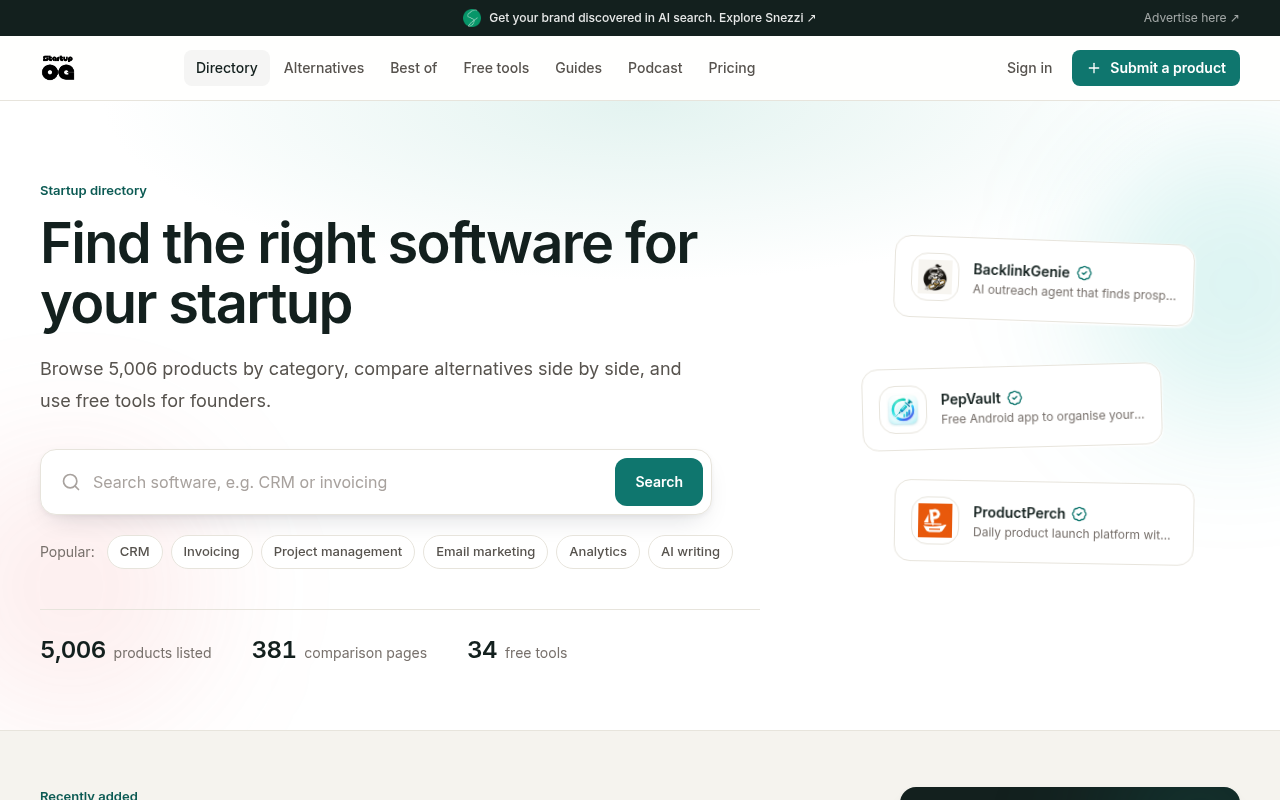Click the Advertise here link
1280x800 pixels.
(x=1192, y=18)
